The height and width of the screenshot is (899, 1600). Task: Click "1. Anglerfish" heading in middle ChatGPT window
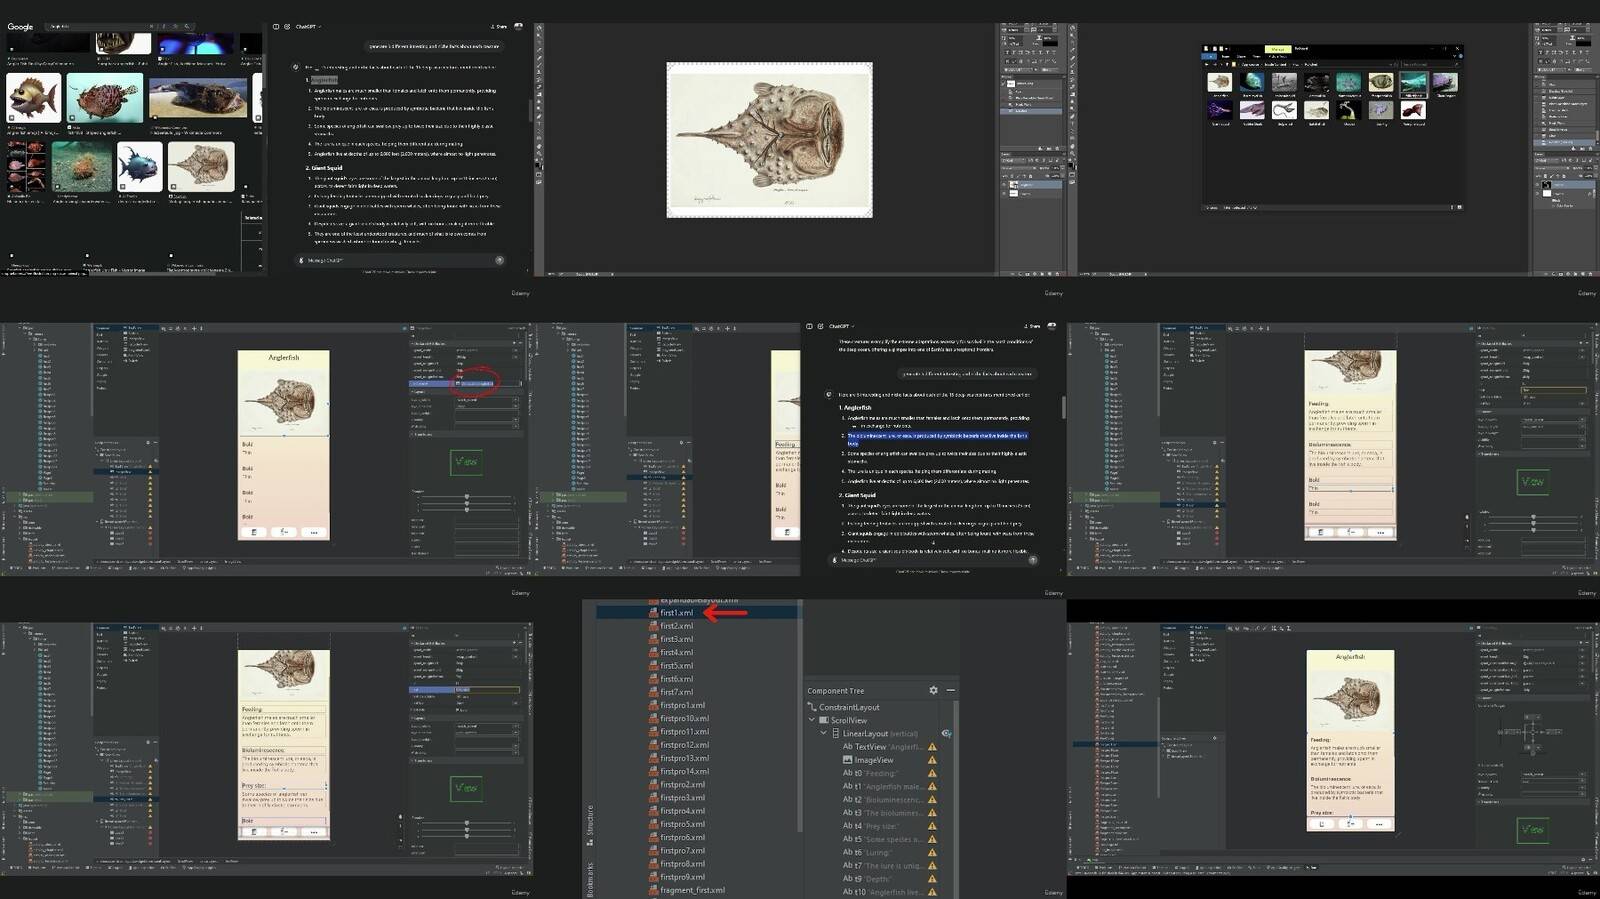[855, 408]
